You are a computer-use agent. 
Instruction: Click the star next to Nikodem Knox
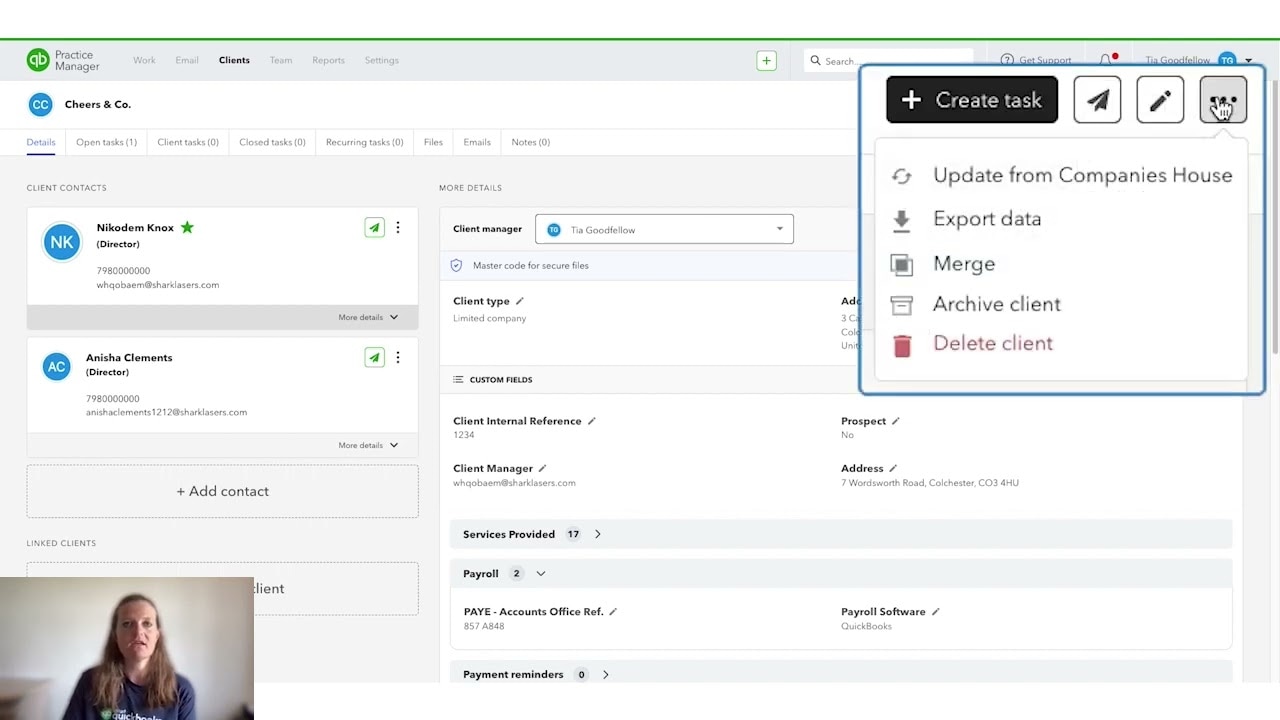(186, 227)
